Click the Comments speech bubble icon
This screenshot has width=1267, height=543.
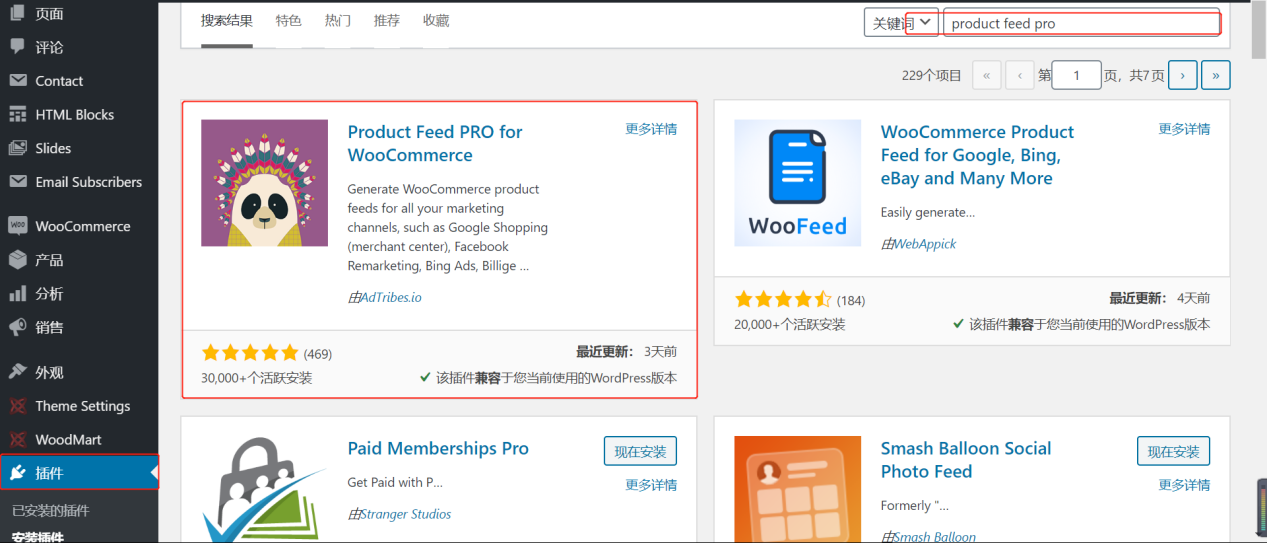coord(17,47)
